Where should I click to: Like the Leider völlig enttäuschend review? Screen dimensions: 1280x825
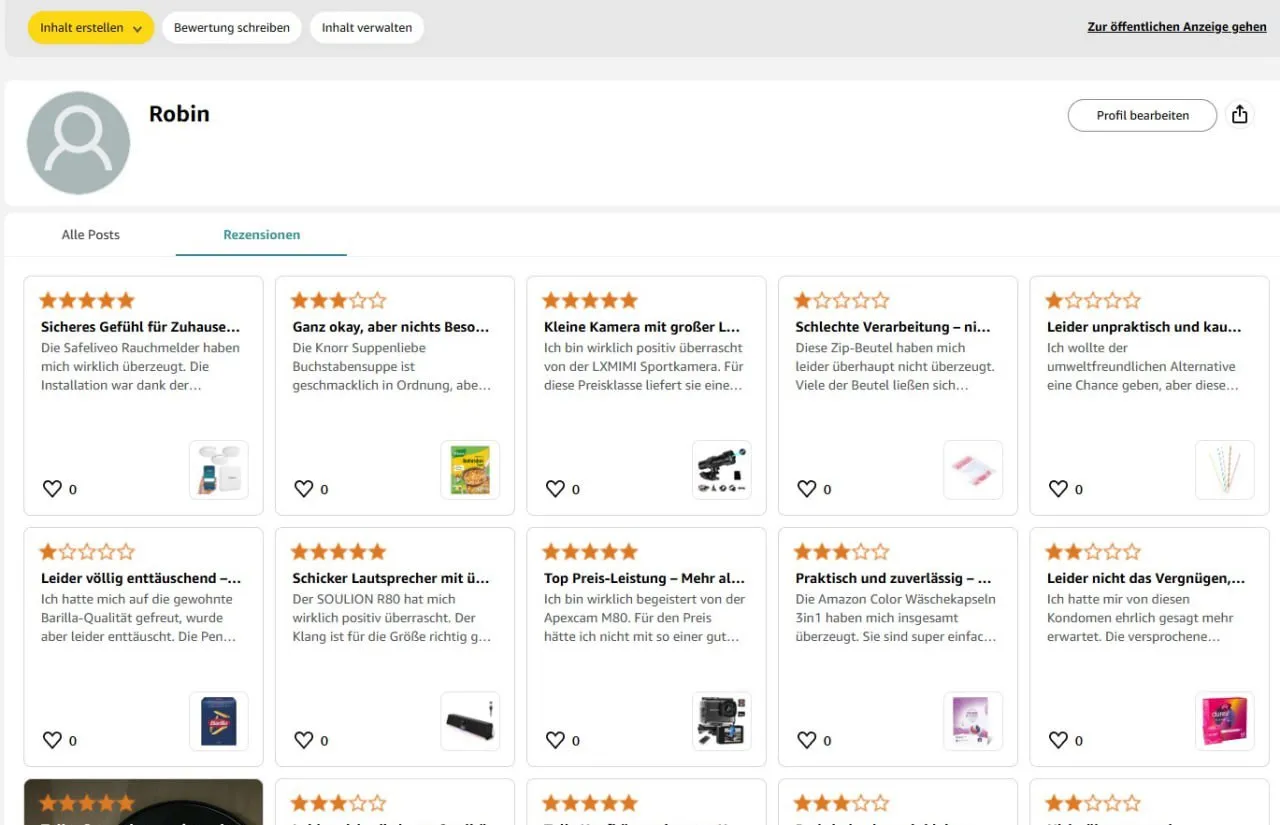(52, 740)
